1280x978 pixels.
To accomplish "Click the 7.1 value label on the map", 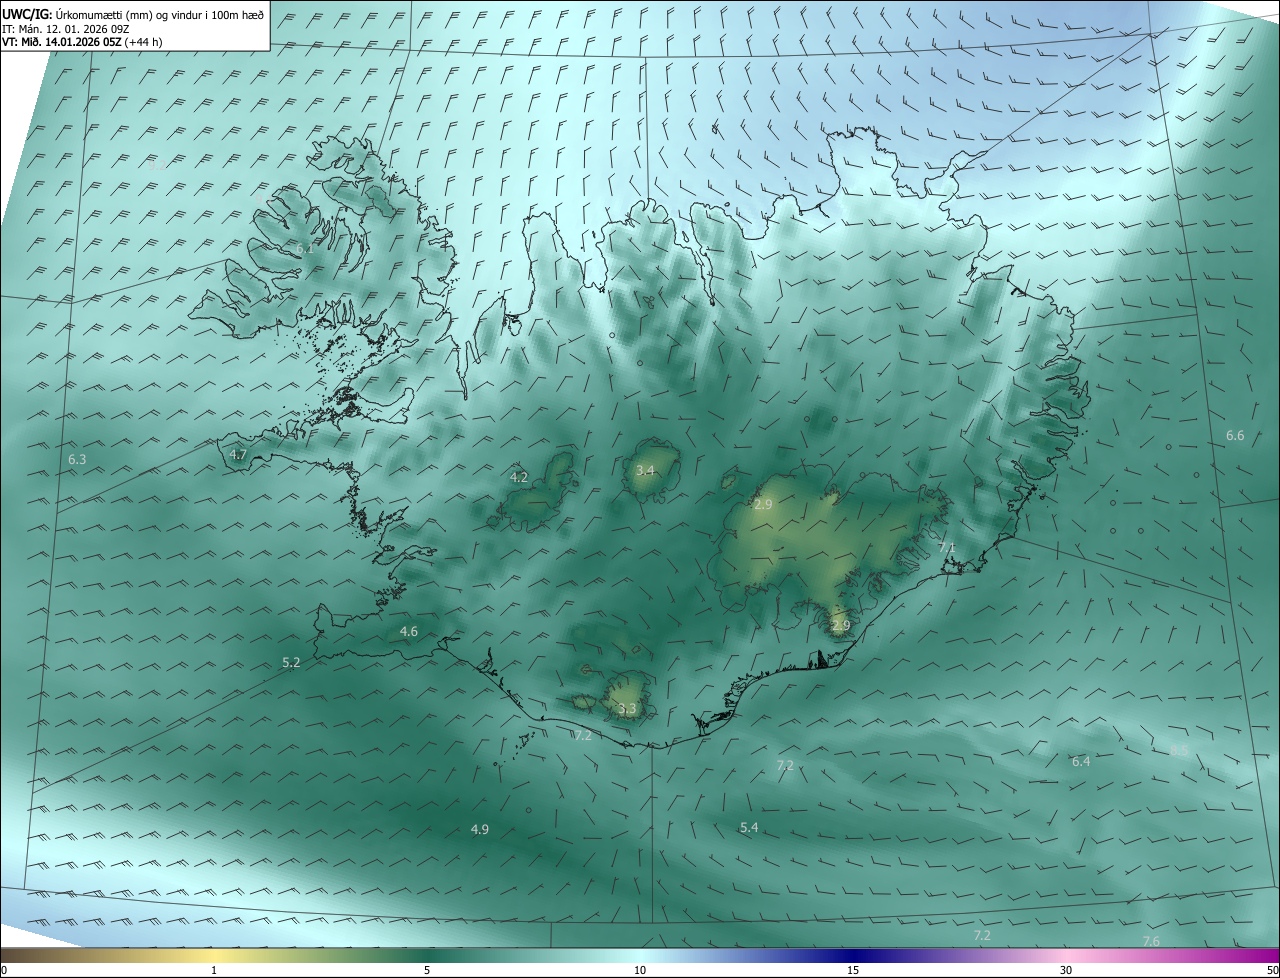I will [947, 548].
